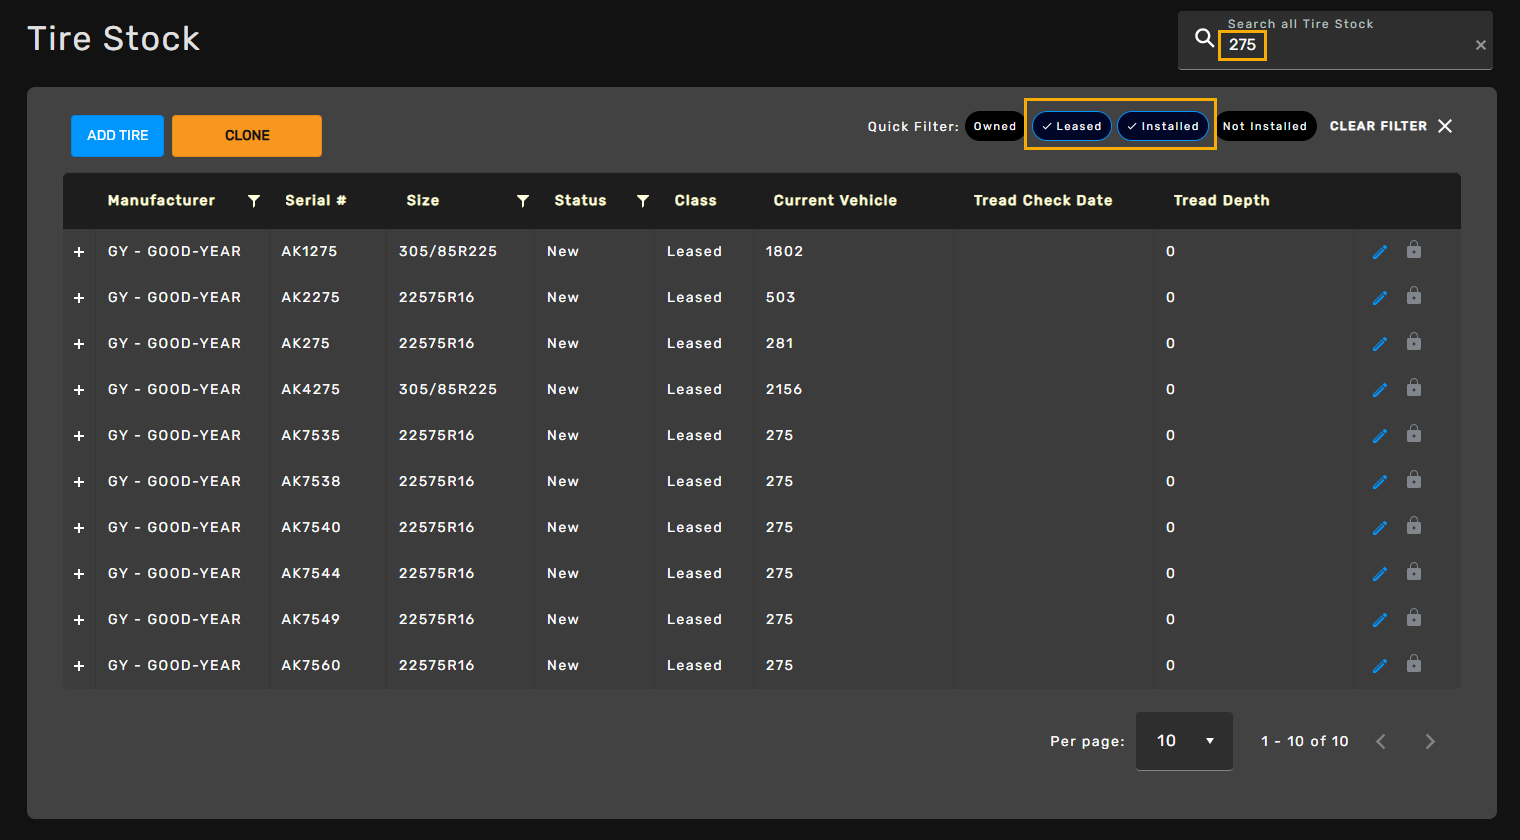This screenshot has height=840, width=1520.
Task: Edit tire AK7540 using the pencil icon
Action: click(x=1380, y=528)
